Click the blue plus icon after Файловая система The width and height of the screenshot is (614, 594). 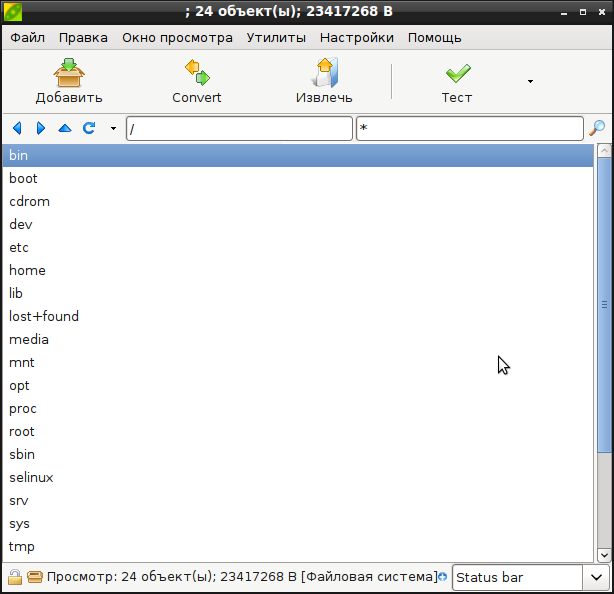point(442,577)
